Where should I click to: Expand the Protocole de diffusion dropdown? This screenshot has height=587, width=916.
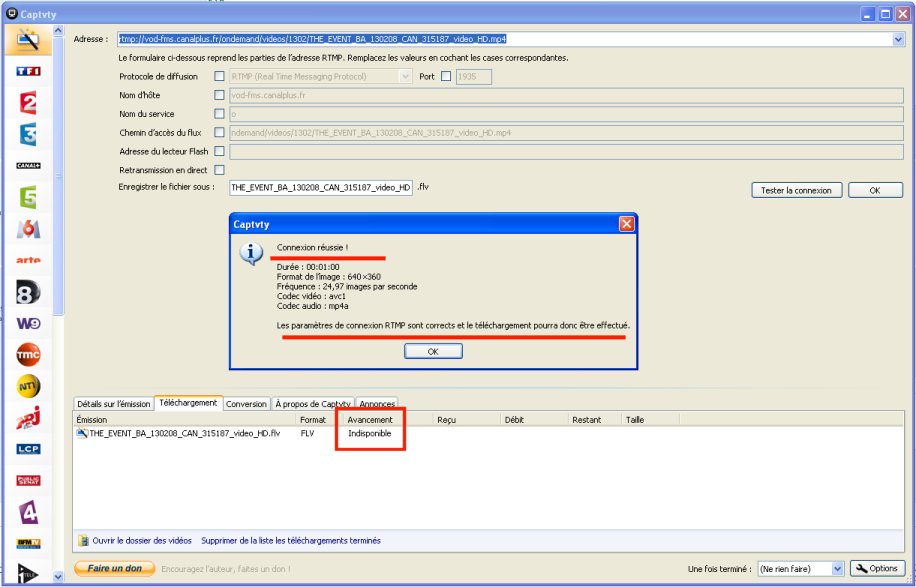(405, 76)
